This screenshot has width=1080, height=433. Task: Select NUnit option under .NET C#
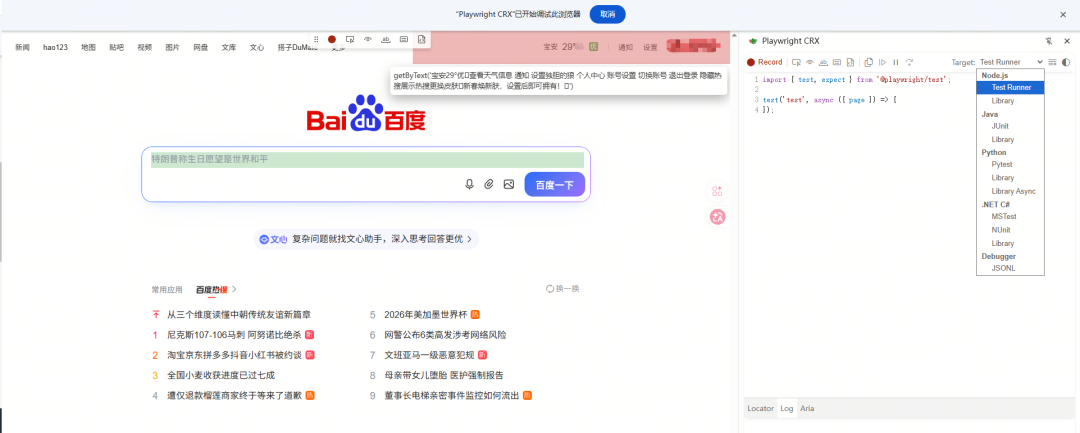pos(1010,230)
